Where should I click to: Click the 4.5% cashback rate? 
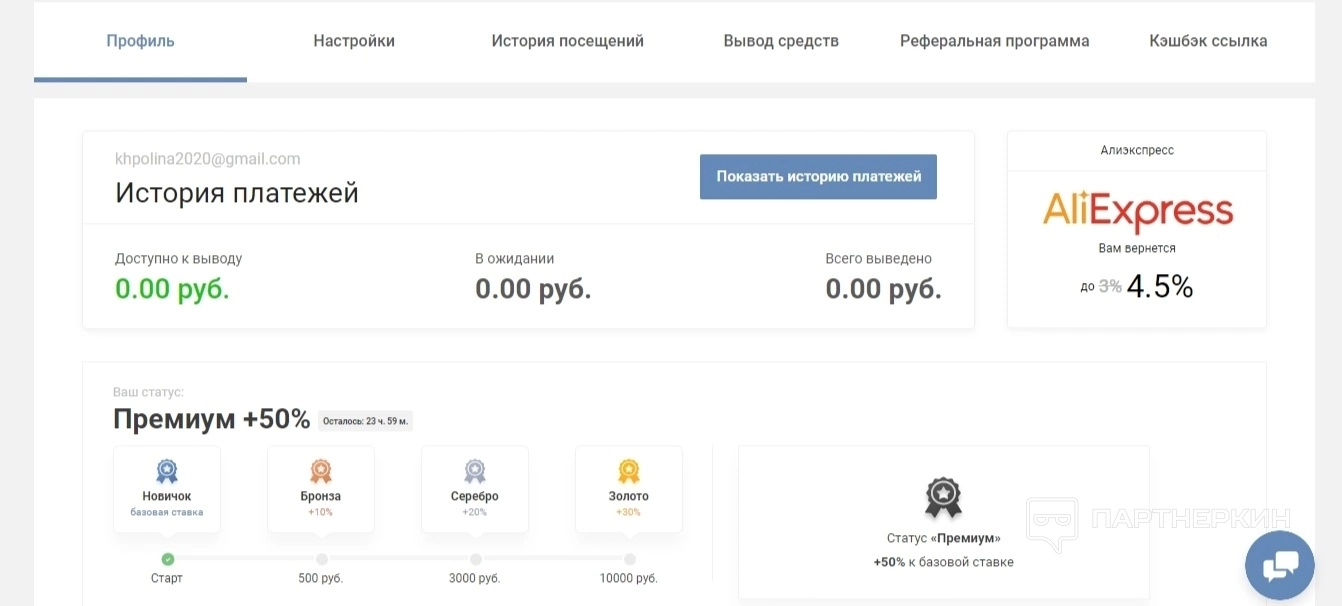click(1160, 287)
